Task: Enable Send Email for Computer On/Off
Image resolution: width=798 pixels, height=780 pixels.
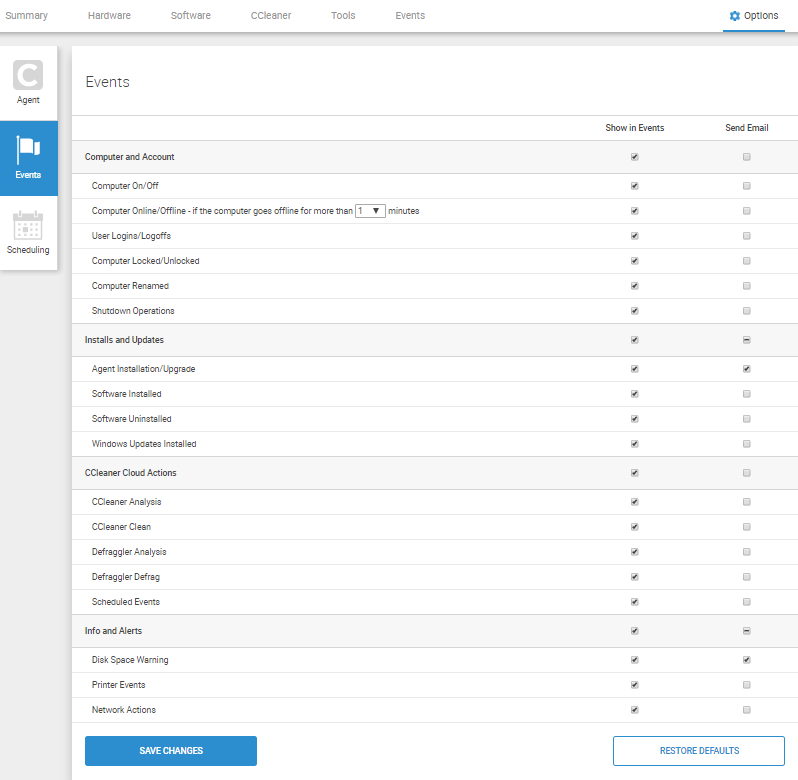Action: (747, 186)
